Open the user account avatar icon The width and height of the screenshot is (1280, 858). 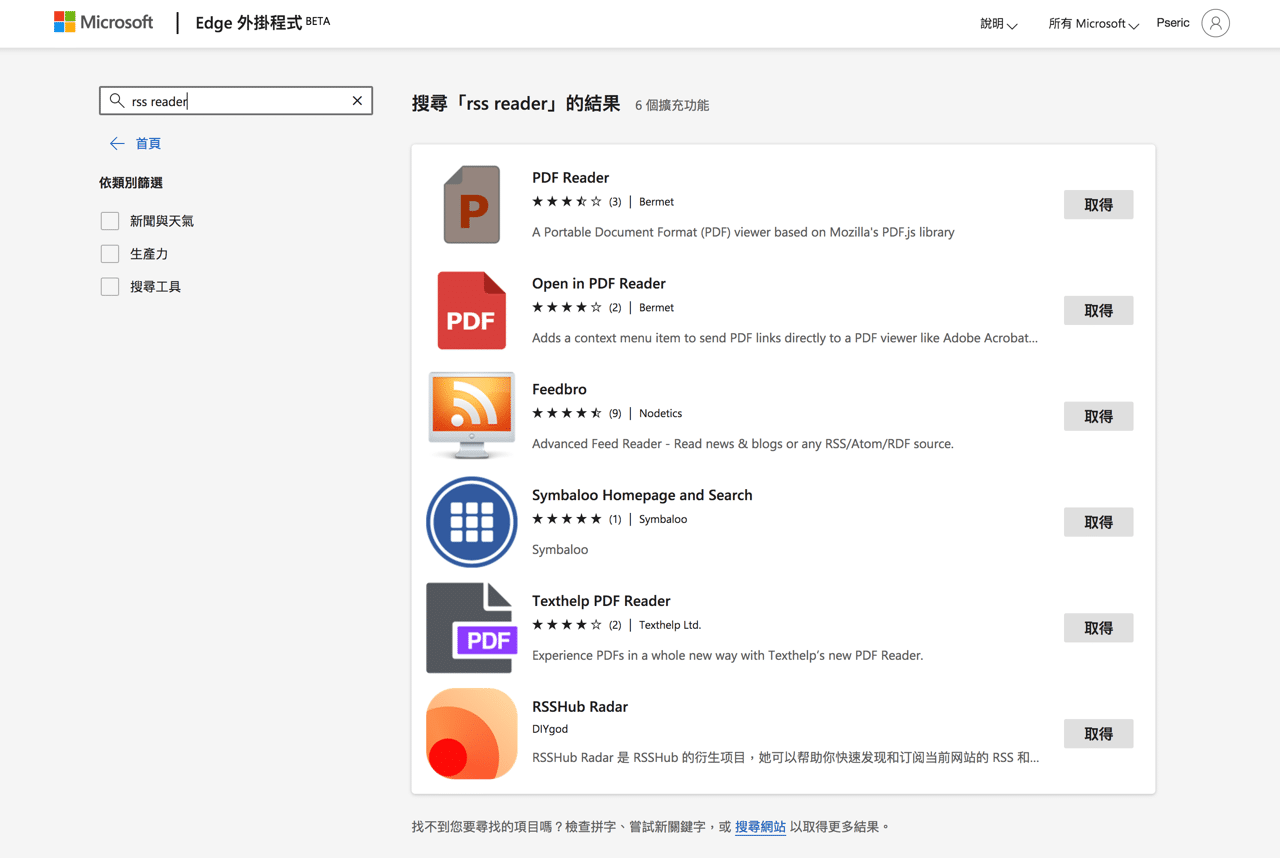point(1215,23)
